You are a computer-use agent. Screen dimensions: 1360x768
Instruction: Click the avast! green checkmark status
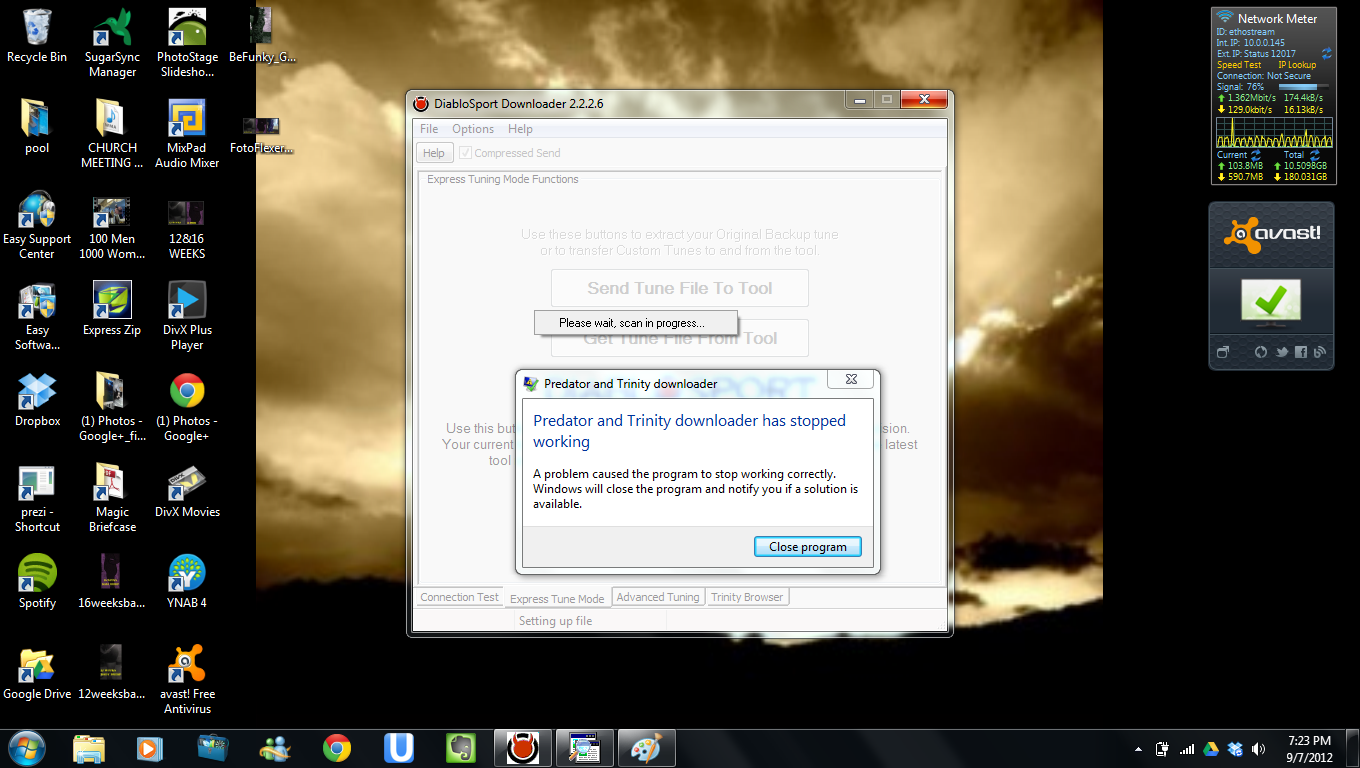[x=1270, y=300]
